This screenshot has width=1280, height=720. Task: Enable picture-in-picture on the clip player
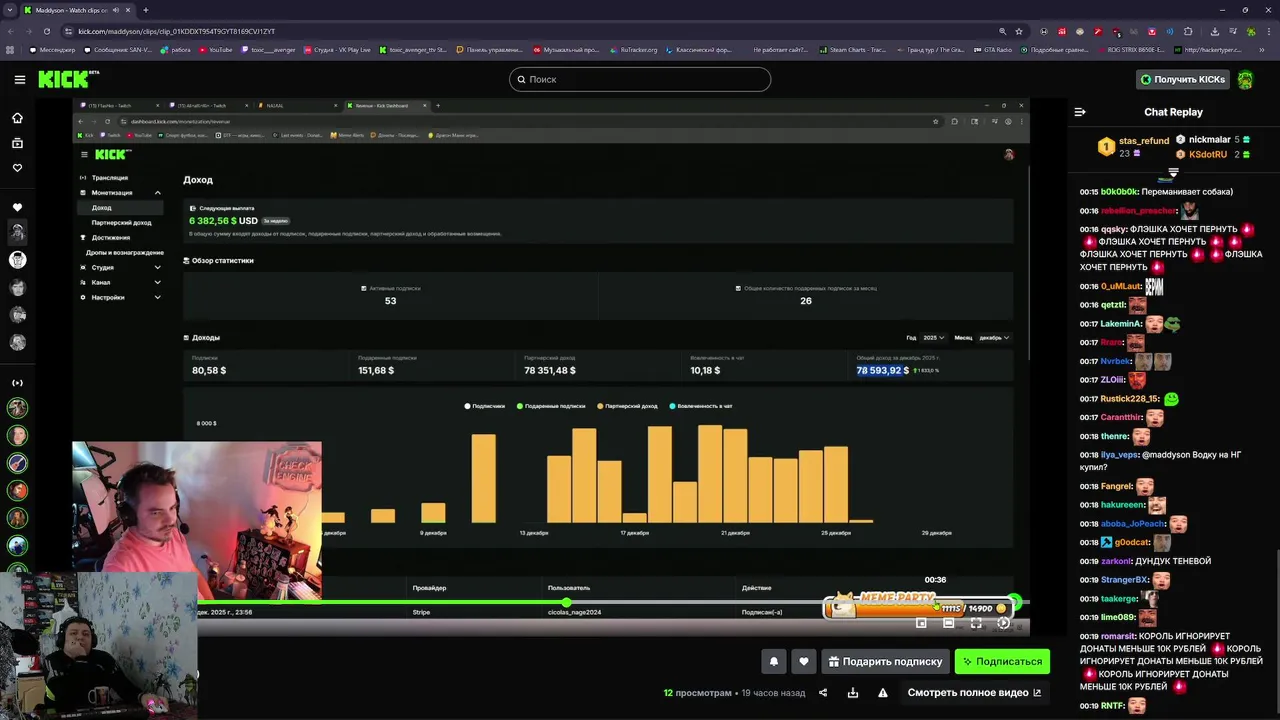point(921,623)
